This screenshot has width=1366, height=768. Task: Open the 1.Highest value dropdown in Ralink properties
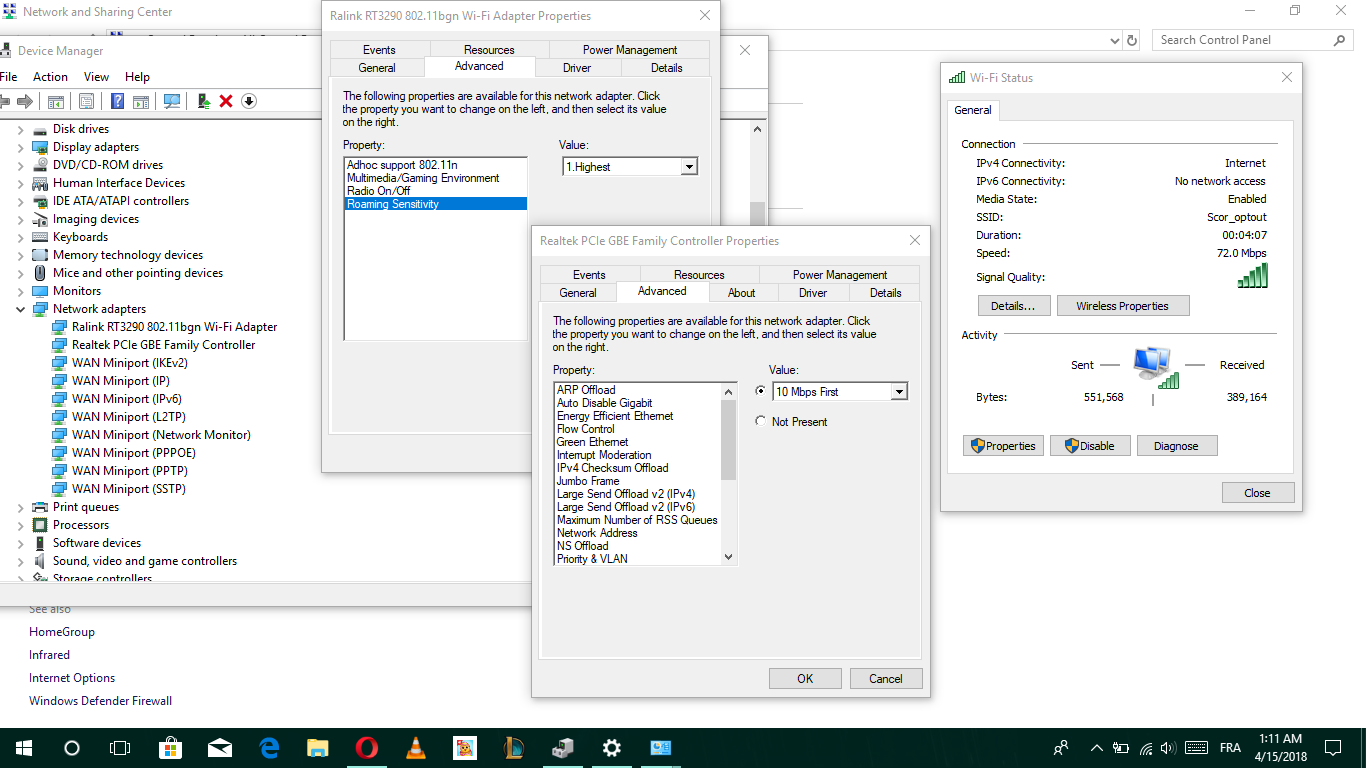[689, 167]
